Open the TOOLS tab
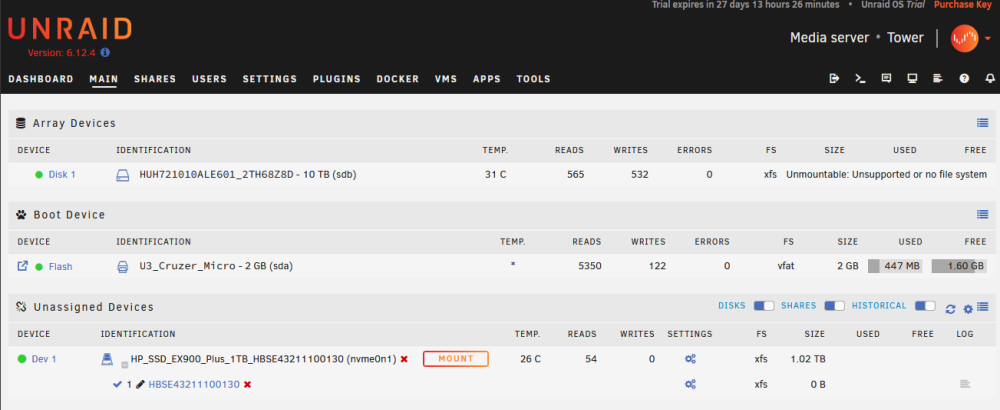 [534, 79]
